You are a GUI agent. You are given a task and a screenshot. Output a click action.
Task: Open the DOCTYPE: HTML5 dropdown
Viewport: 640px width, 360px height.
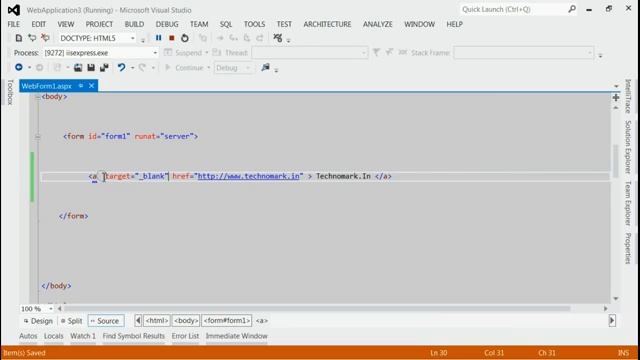pos(133,38)
